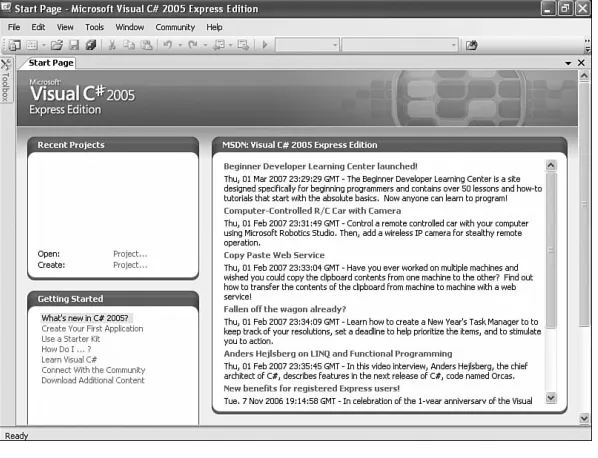This screenshot has height=458, width=598.
Task: Click the Start Page vertical scrollbar thumb
Action: coord(584,204)
